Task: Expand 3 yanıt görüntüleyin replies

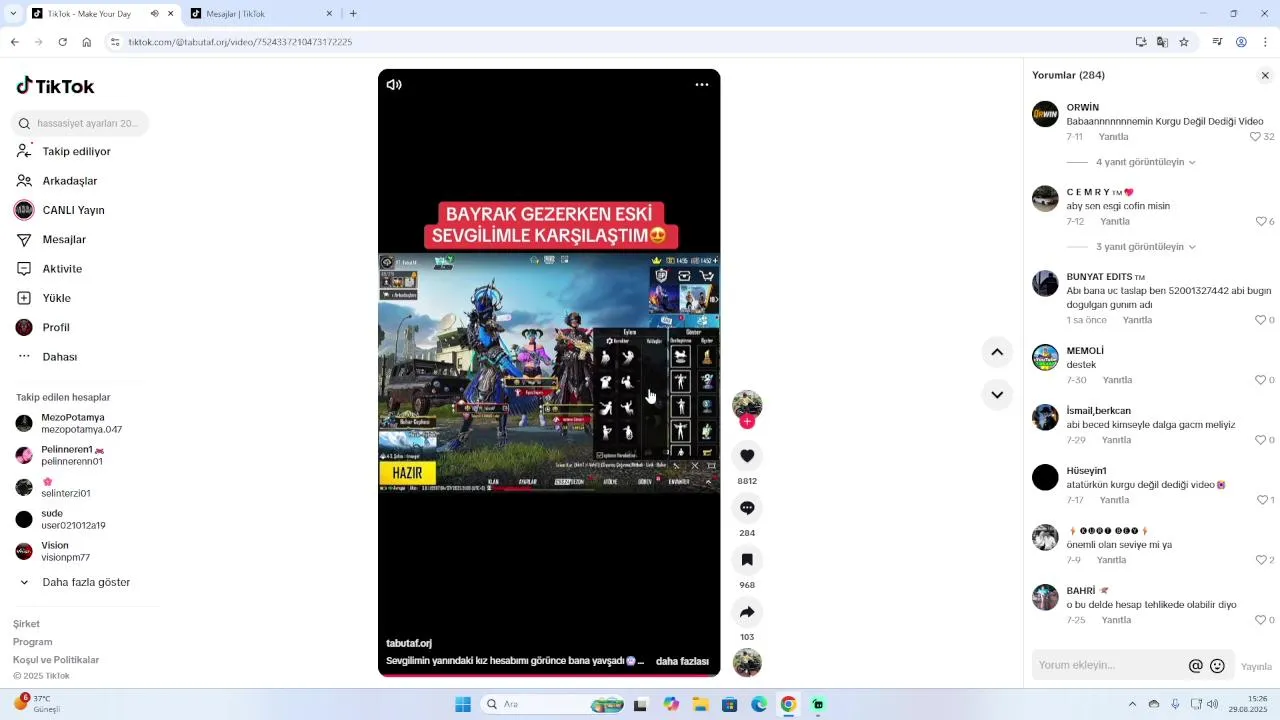Action: [x=1145, y=247]
